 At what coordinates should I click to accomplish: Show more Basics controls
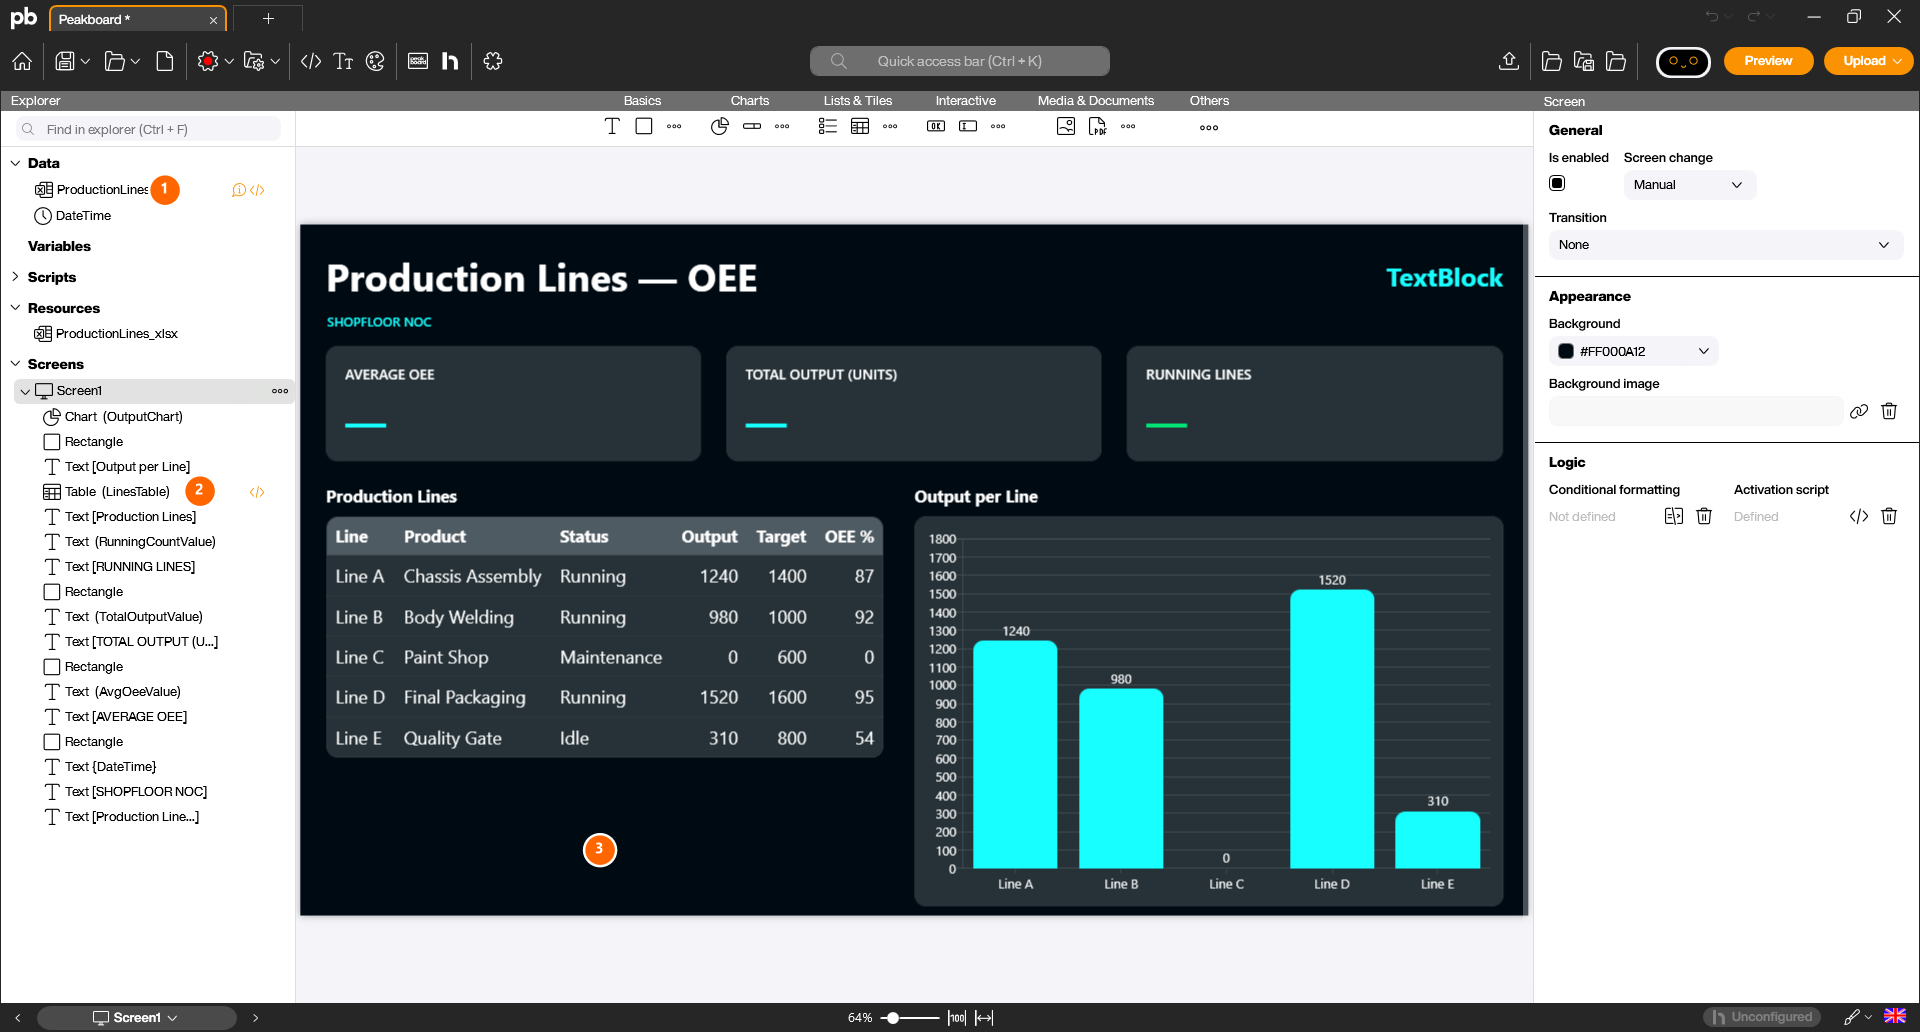674,126
